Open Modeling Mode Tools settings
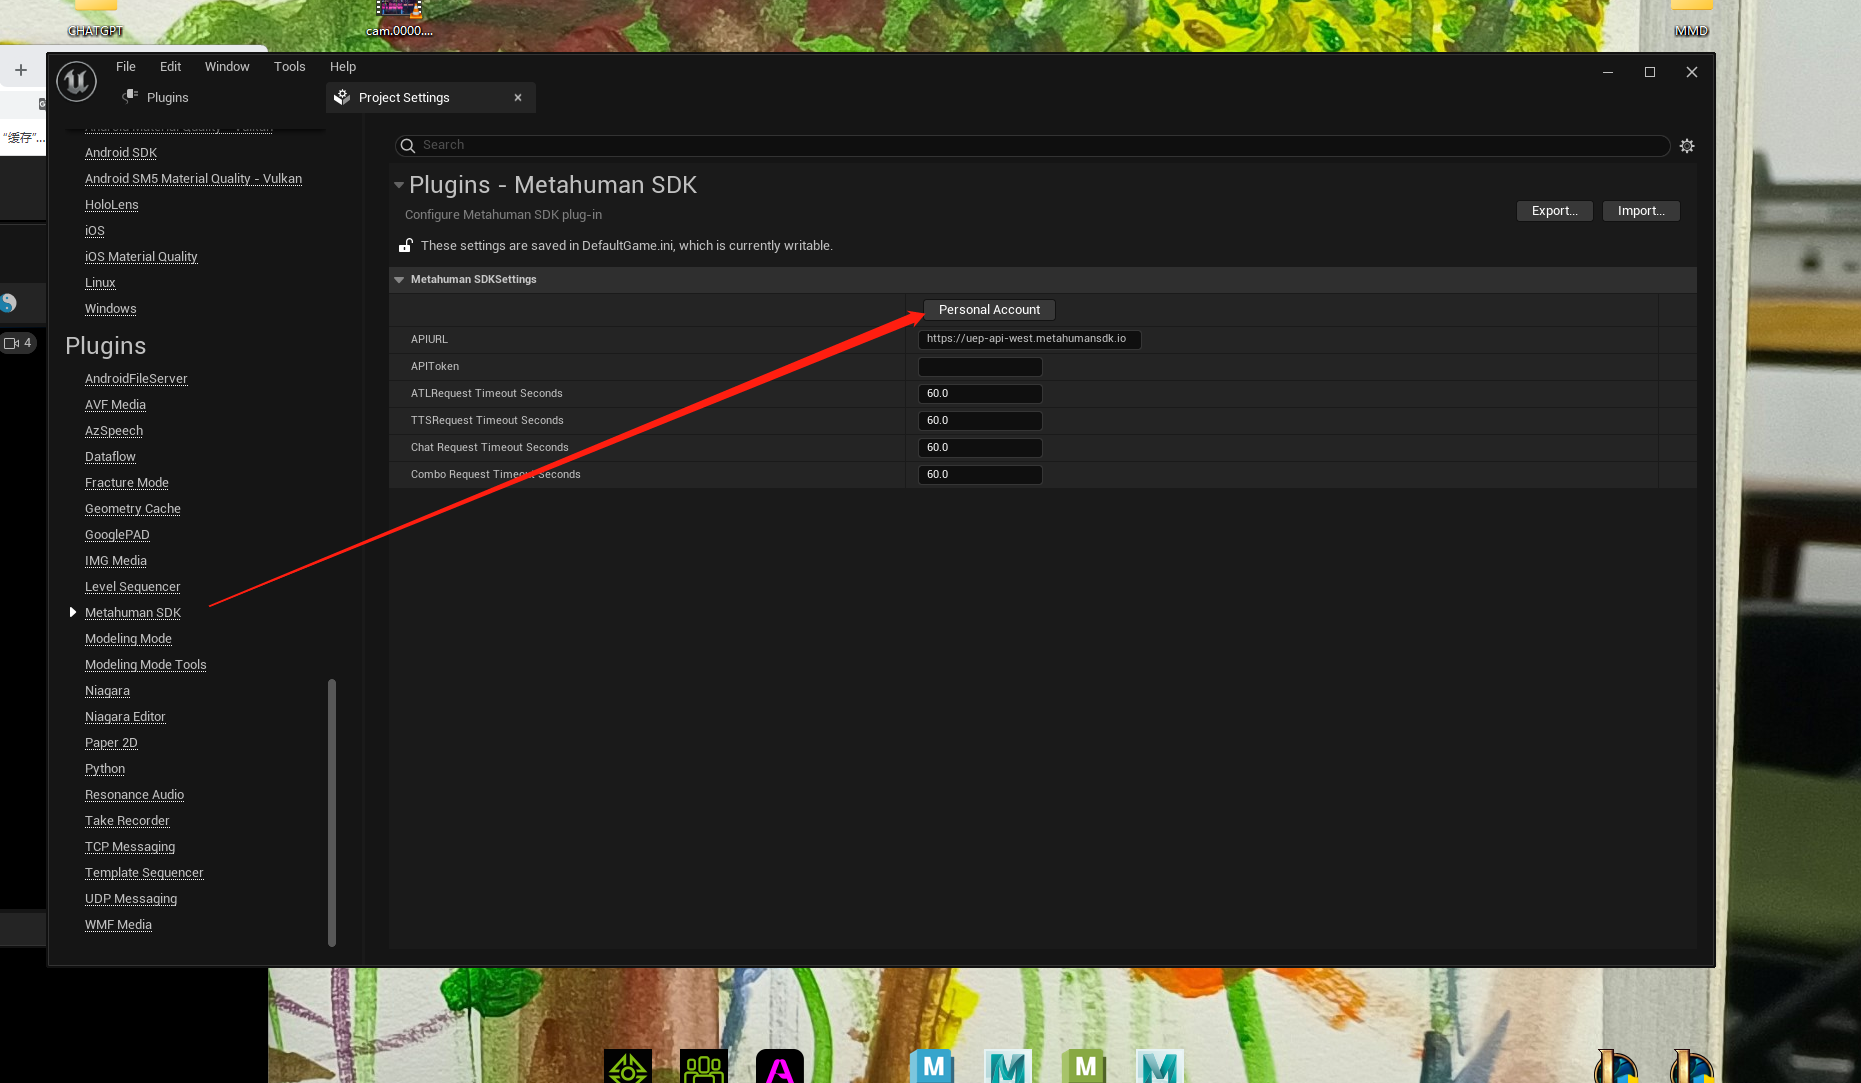Image resolution: width=1861 pixels, height=1083 pixels. point(146,665)
